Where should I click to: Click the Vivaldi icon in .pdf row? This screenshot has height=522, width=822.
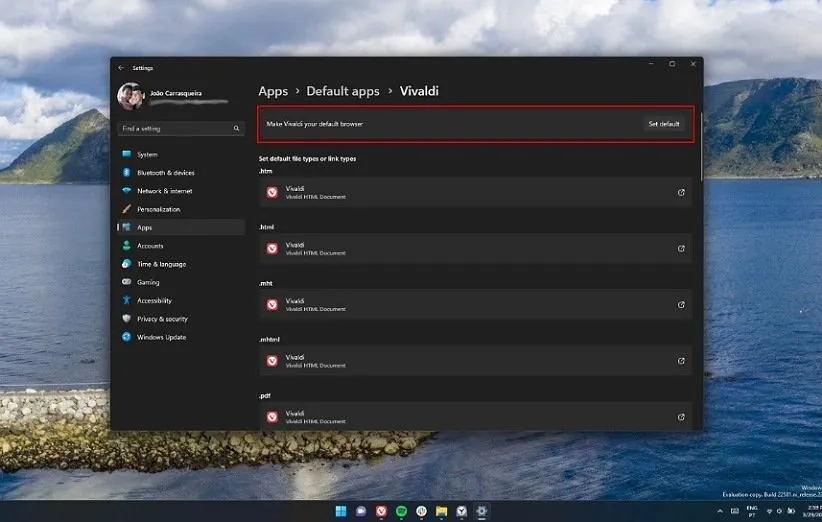(272, 417)
